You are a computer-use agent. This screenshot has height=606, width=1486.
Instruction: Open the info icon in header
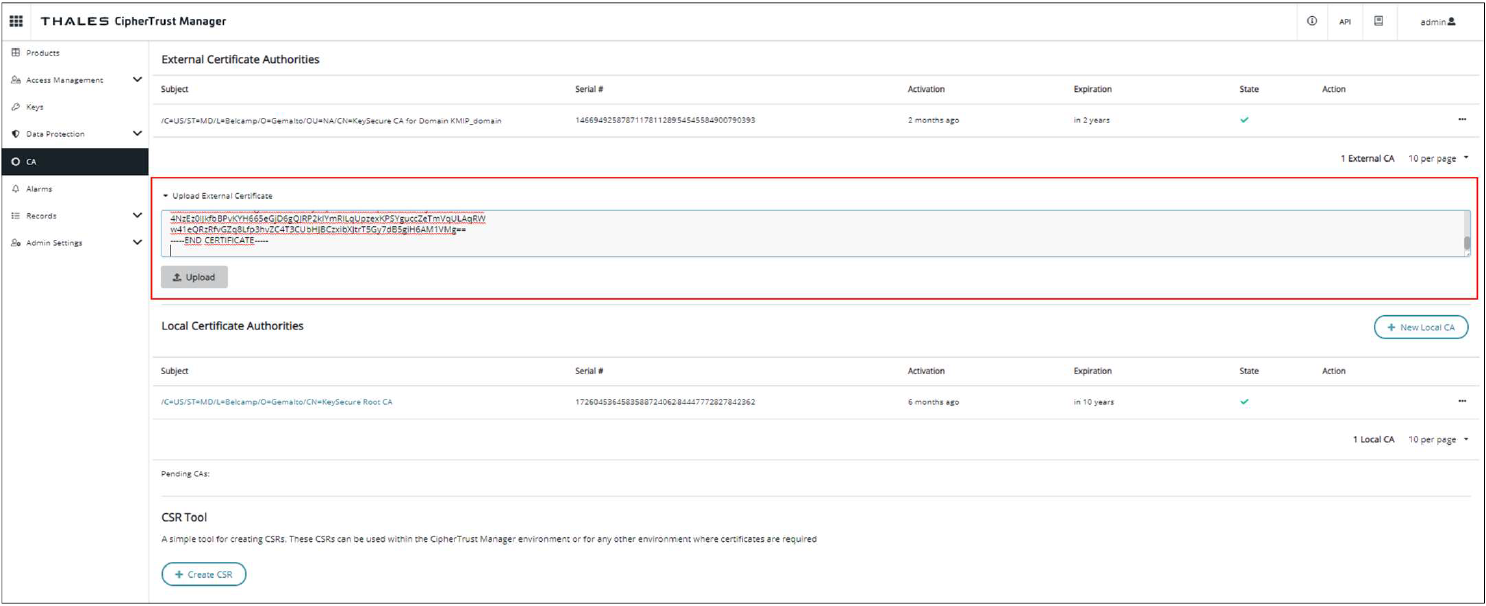click(x=1312, y=21)
